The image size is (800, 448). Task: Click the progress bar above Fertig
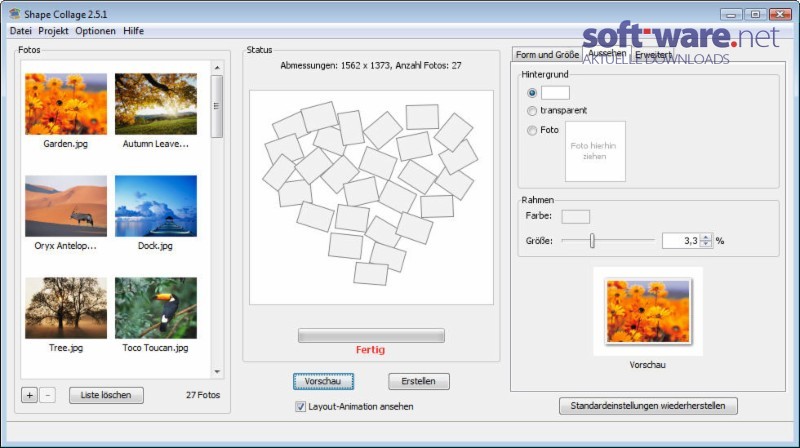(371, 335)
